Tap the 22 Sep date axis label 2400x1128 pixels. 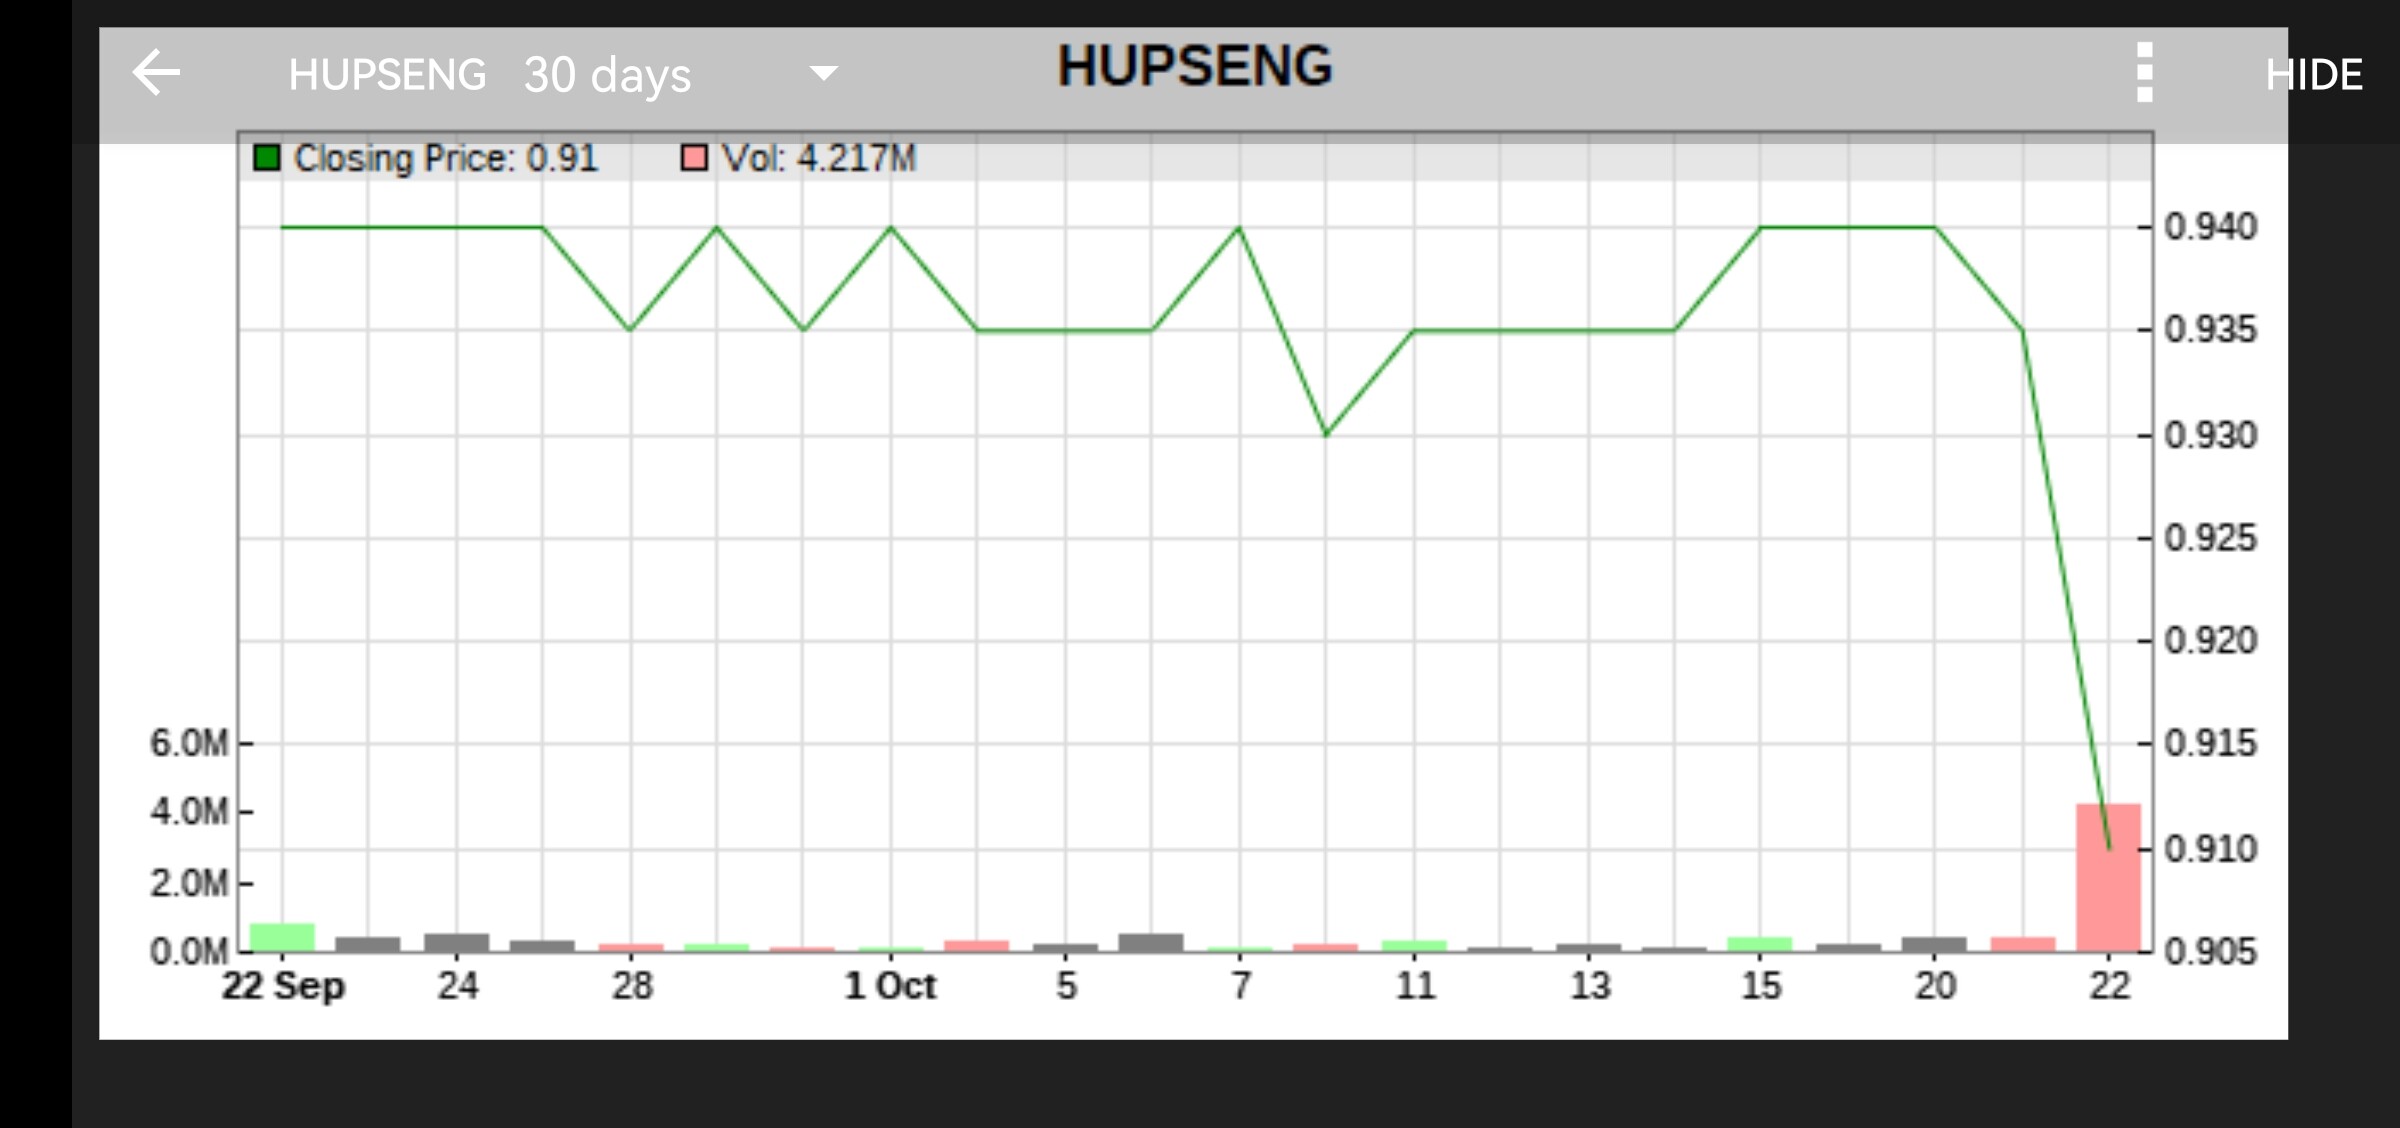click(283, 986)
